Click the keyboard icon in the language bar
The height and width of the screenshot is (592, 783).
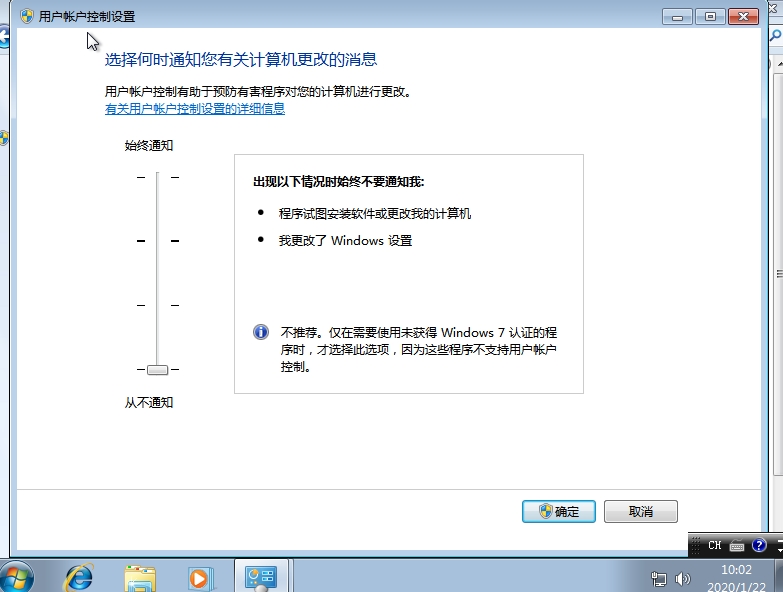click(737, 546)
